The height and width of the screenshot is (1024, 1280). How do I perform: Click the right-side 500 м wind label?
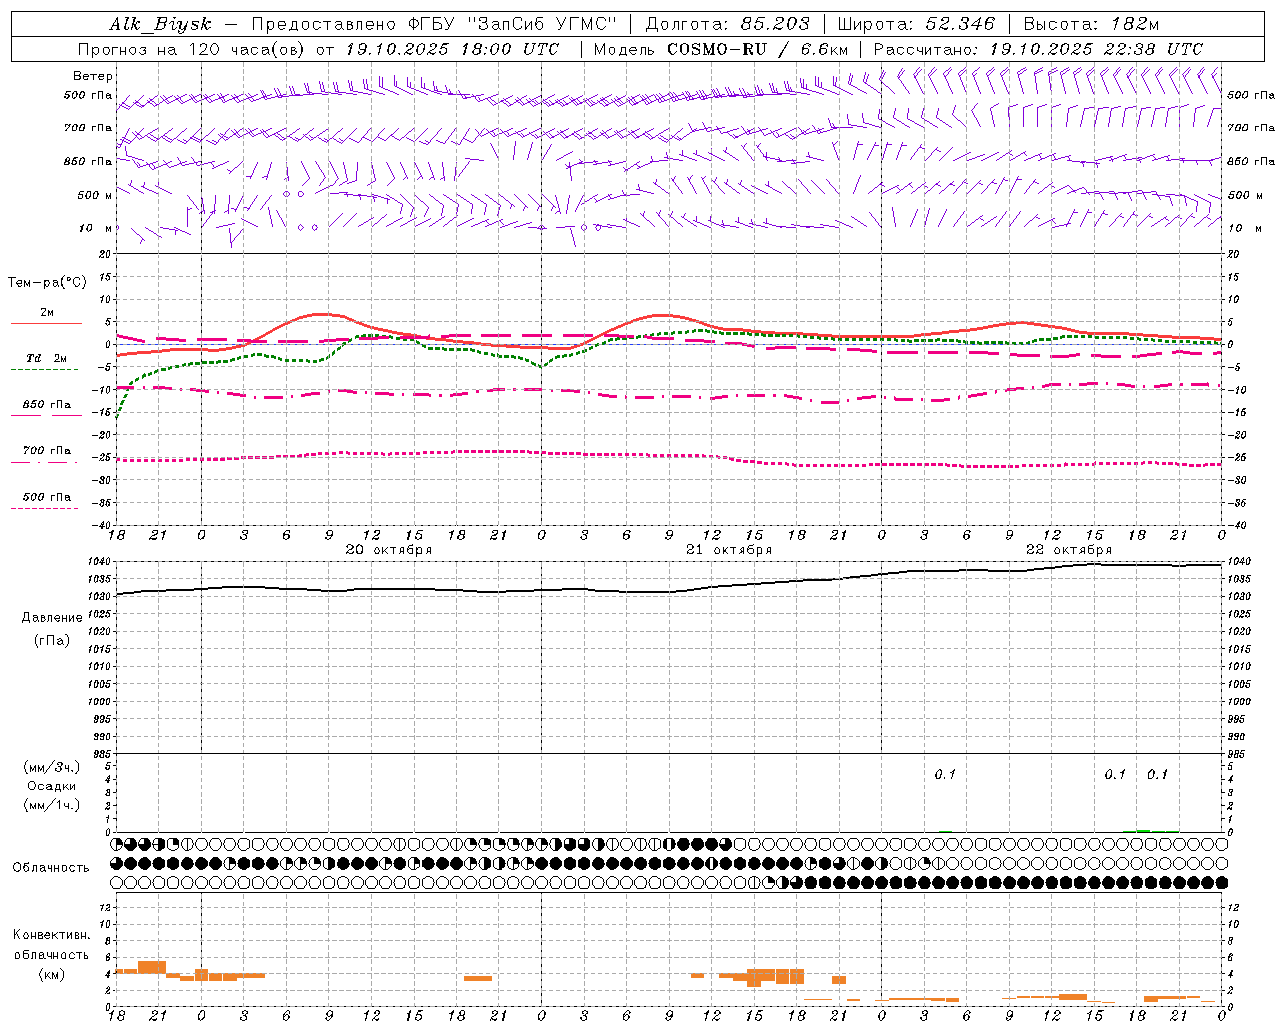(1245, 195)
